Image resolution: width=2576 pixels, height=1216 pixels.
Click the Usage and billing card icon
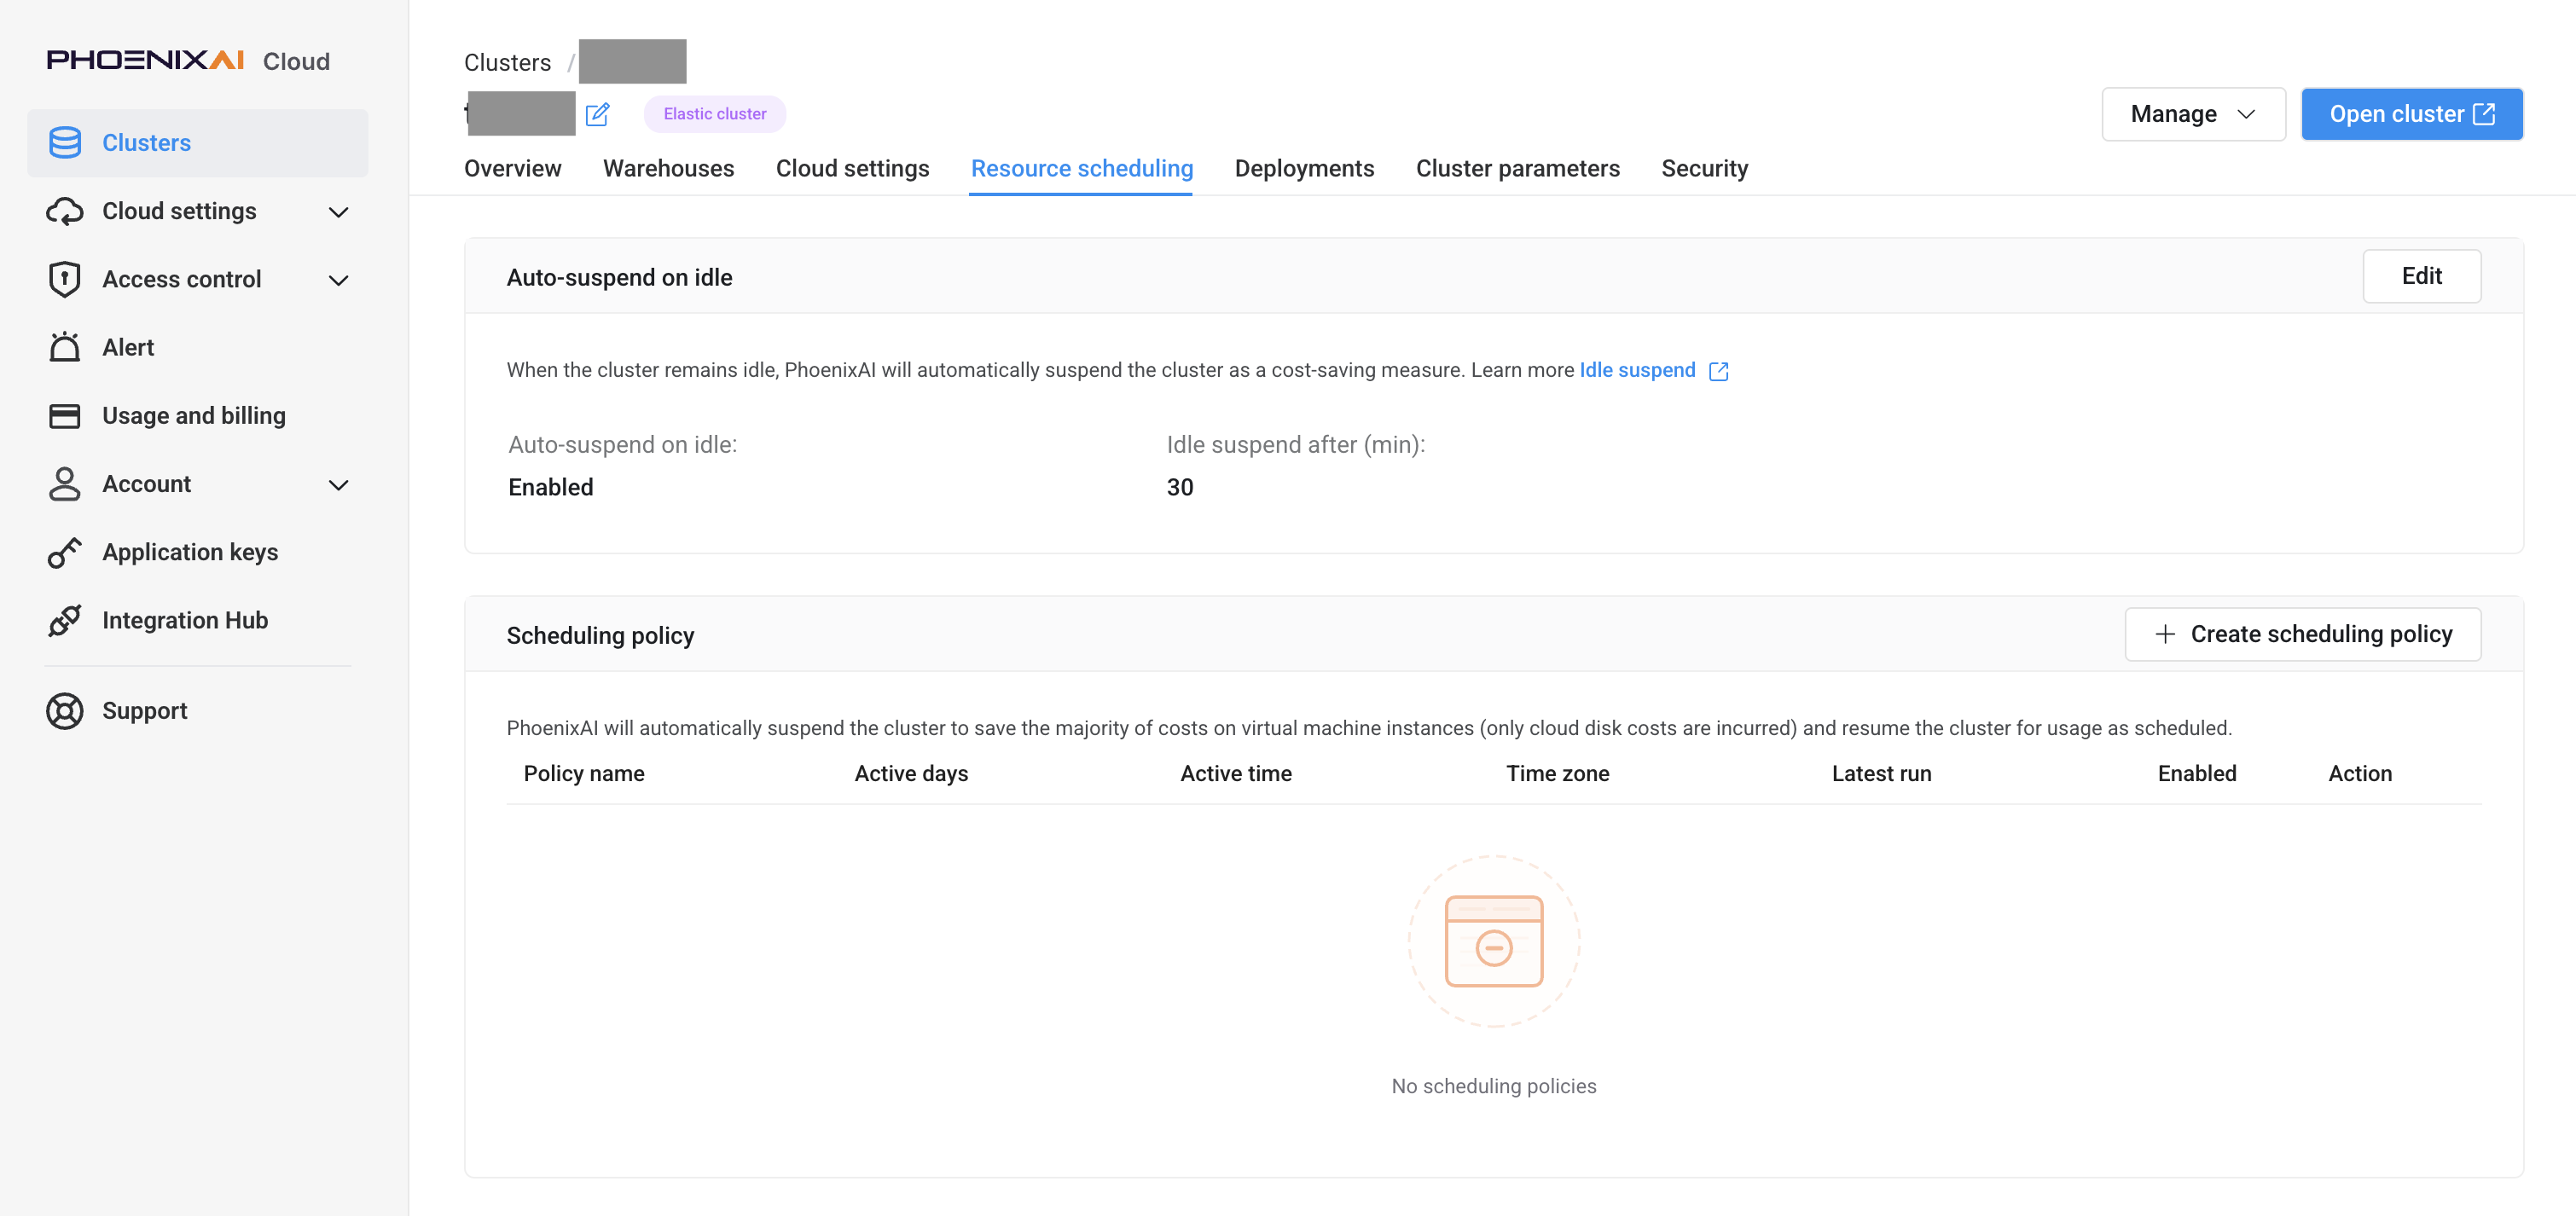coord(65,416)
